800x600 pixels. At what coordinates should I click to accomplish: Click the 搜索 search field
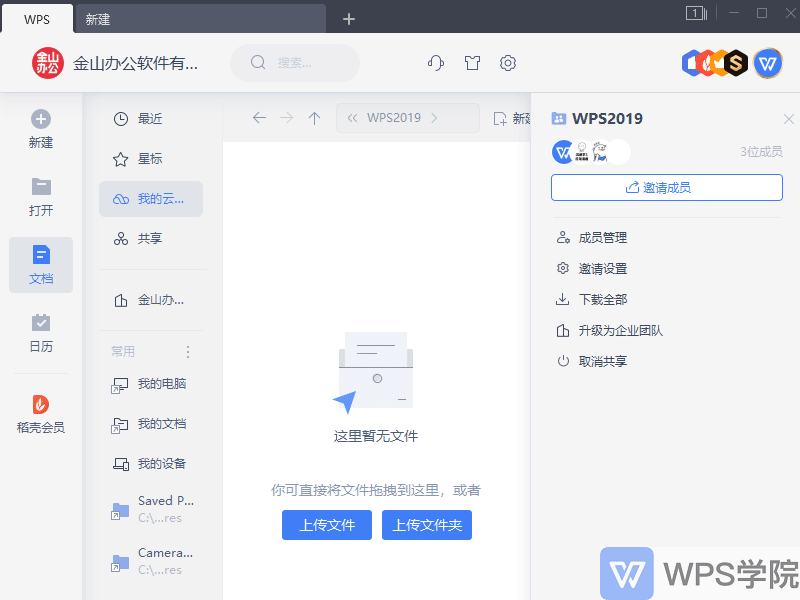point(295,63)
